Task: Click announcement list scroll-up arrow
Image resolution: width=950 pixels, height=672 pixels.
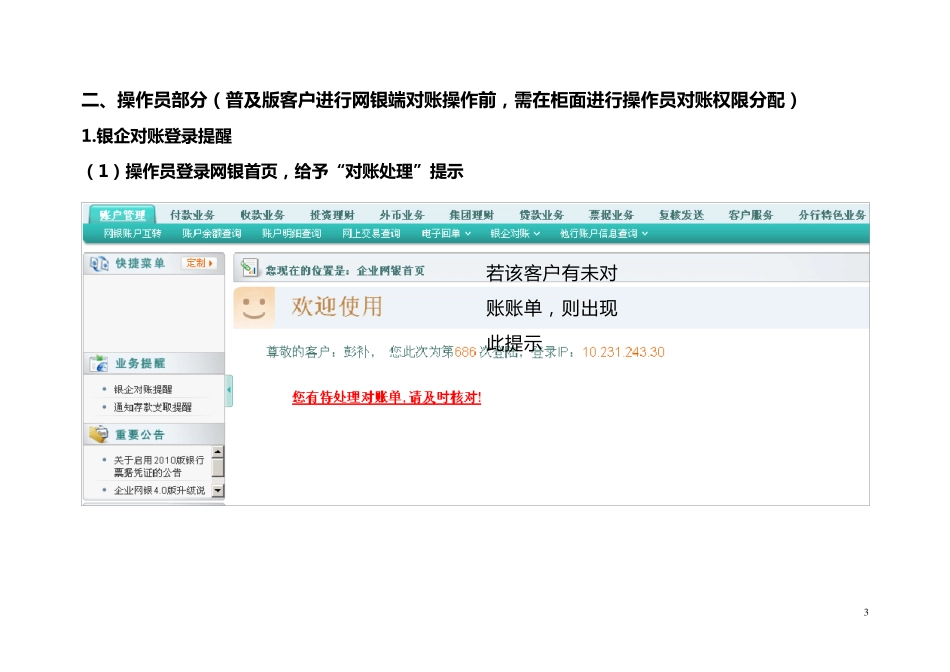Action: [x=218, y=452]
